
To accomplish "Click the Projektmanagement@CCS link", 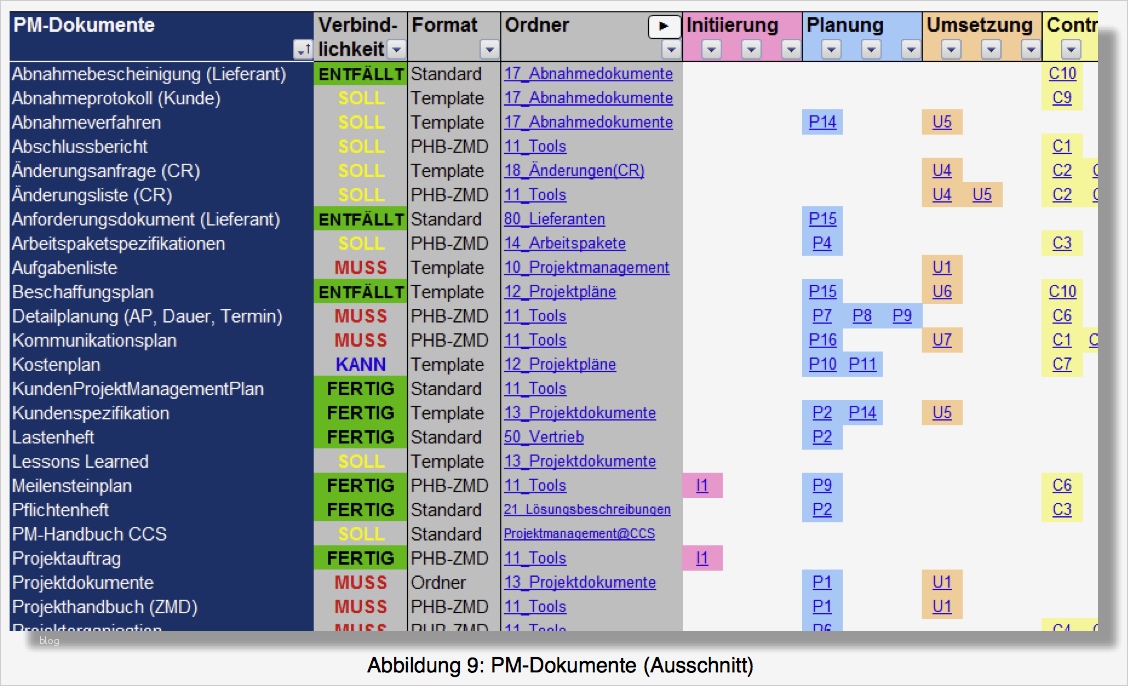I will coord(579,534).
